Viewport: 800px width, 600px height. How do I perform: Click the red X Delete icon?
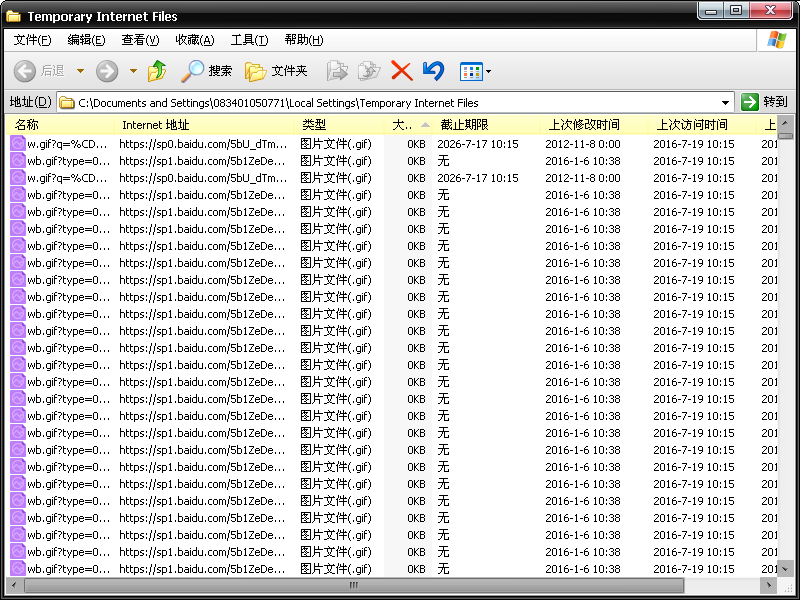402,71
